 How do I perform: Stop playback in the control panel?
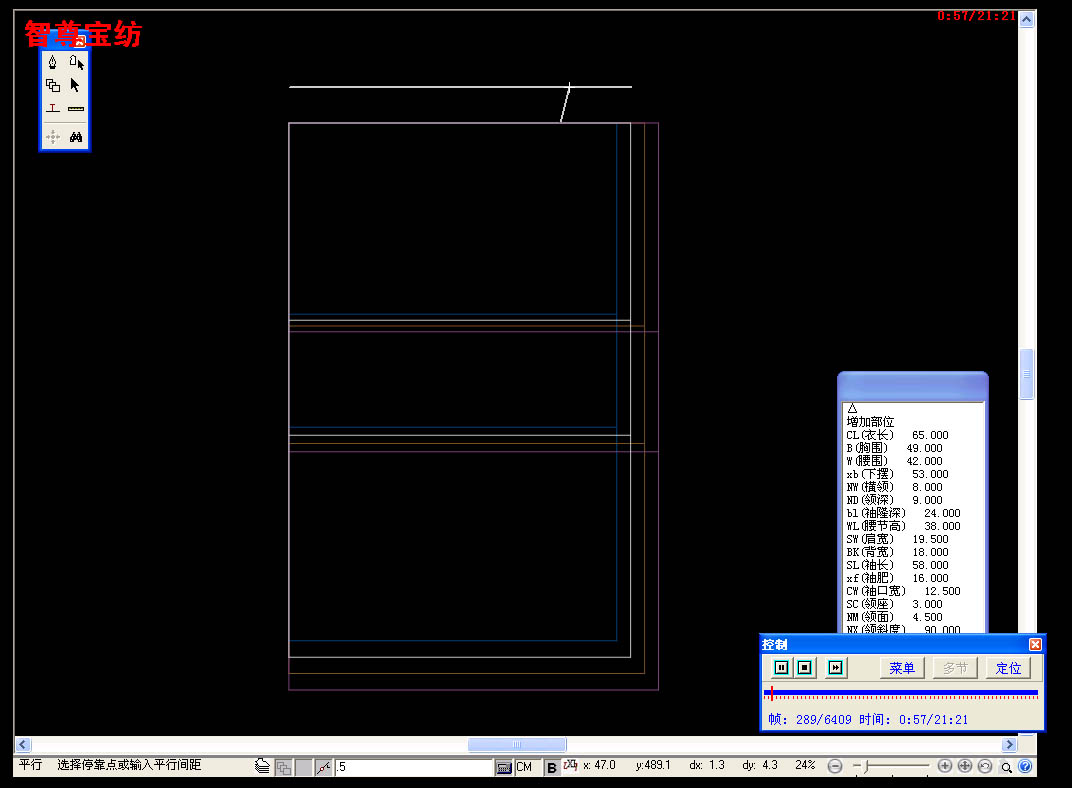coord(805,668)
